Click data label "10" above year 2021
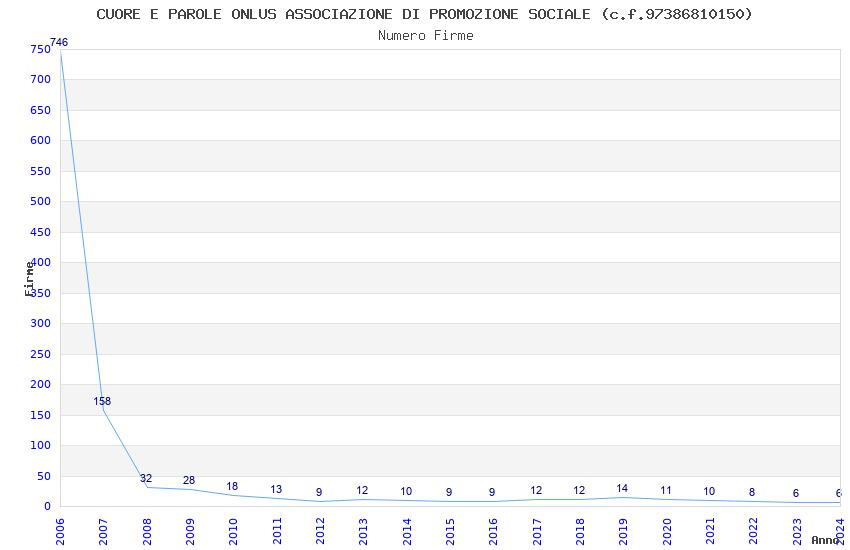 (709, 491)
